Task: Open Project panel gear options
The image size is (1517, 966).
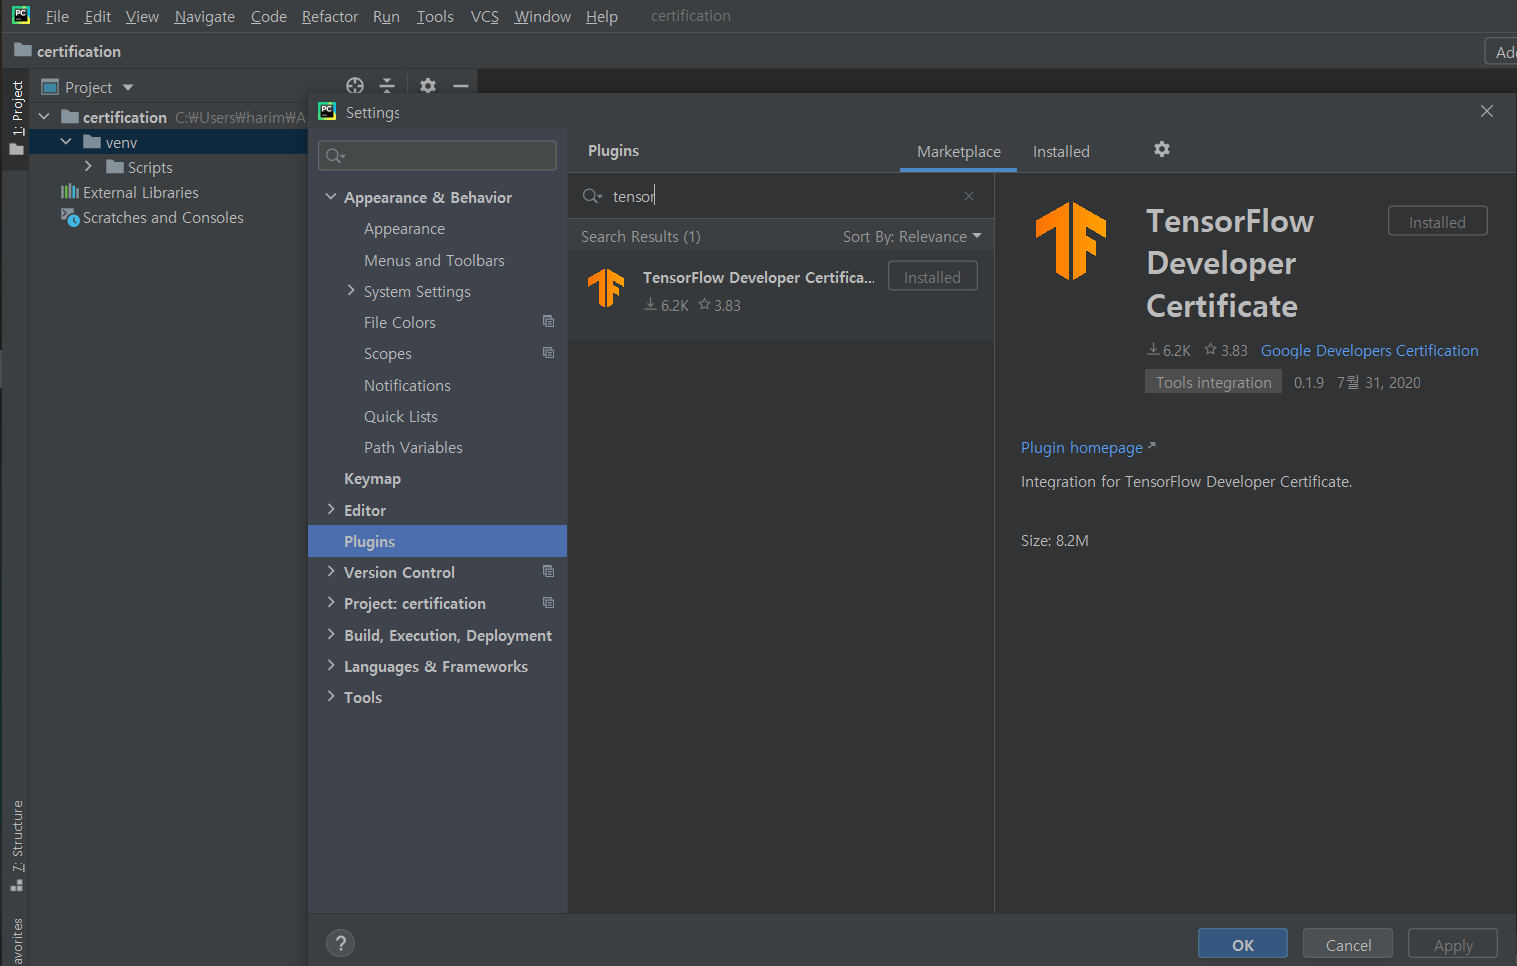Action: point(428,86)
